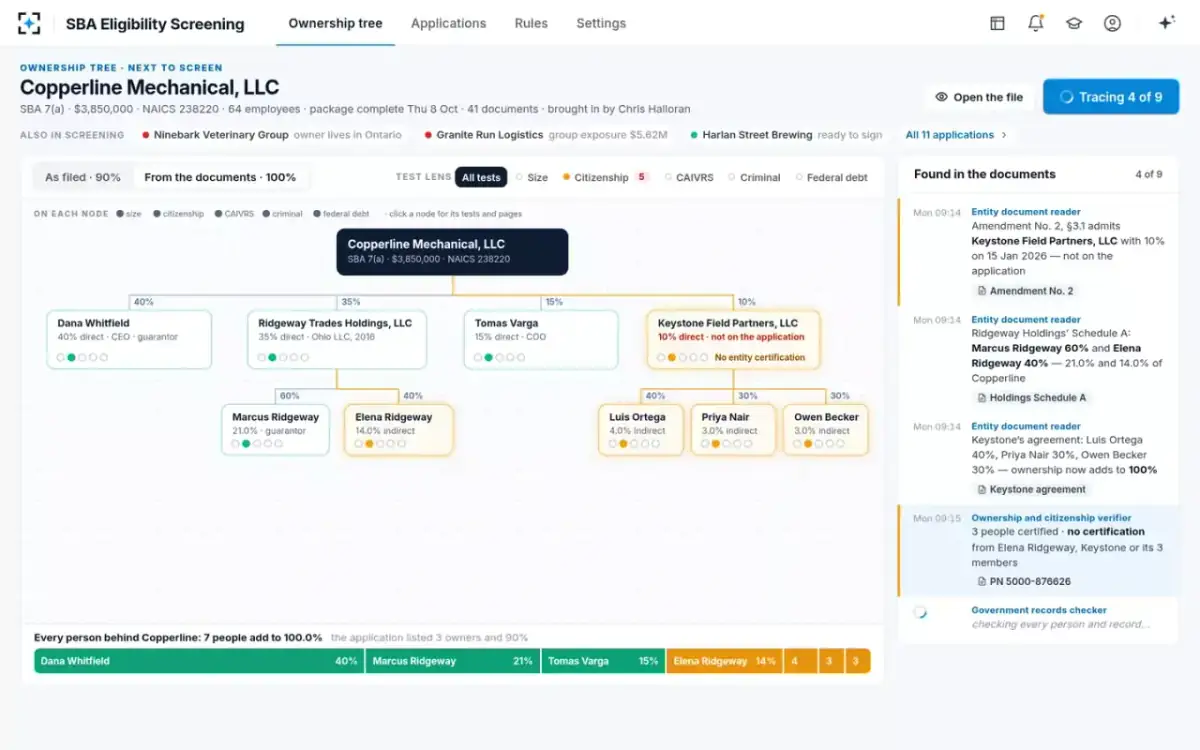Open the Ownership and citizenship verifier entry
1200x750 pixels.
[1038, 550]
